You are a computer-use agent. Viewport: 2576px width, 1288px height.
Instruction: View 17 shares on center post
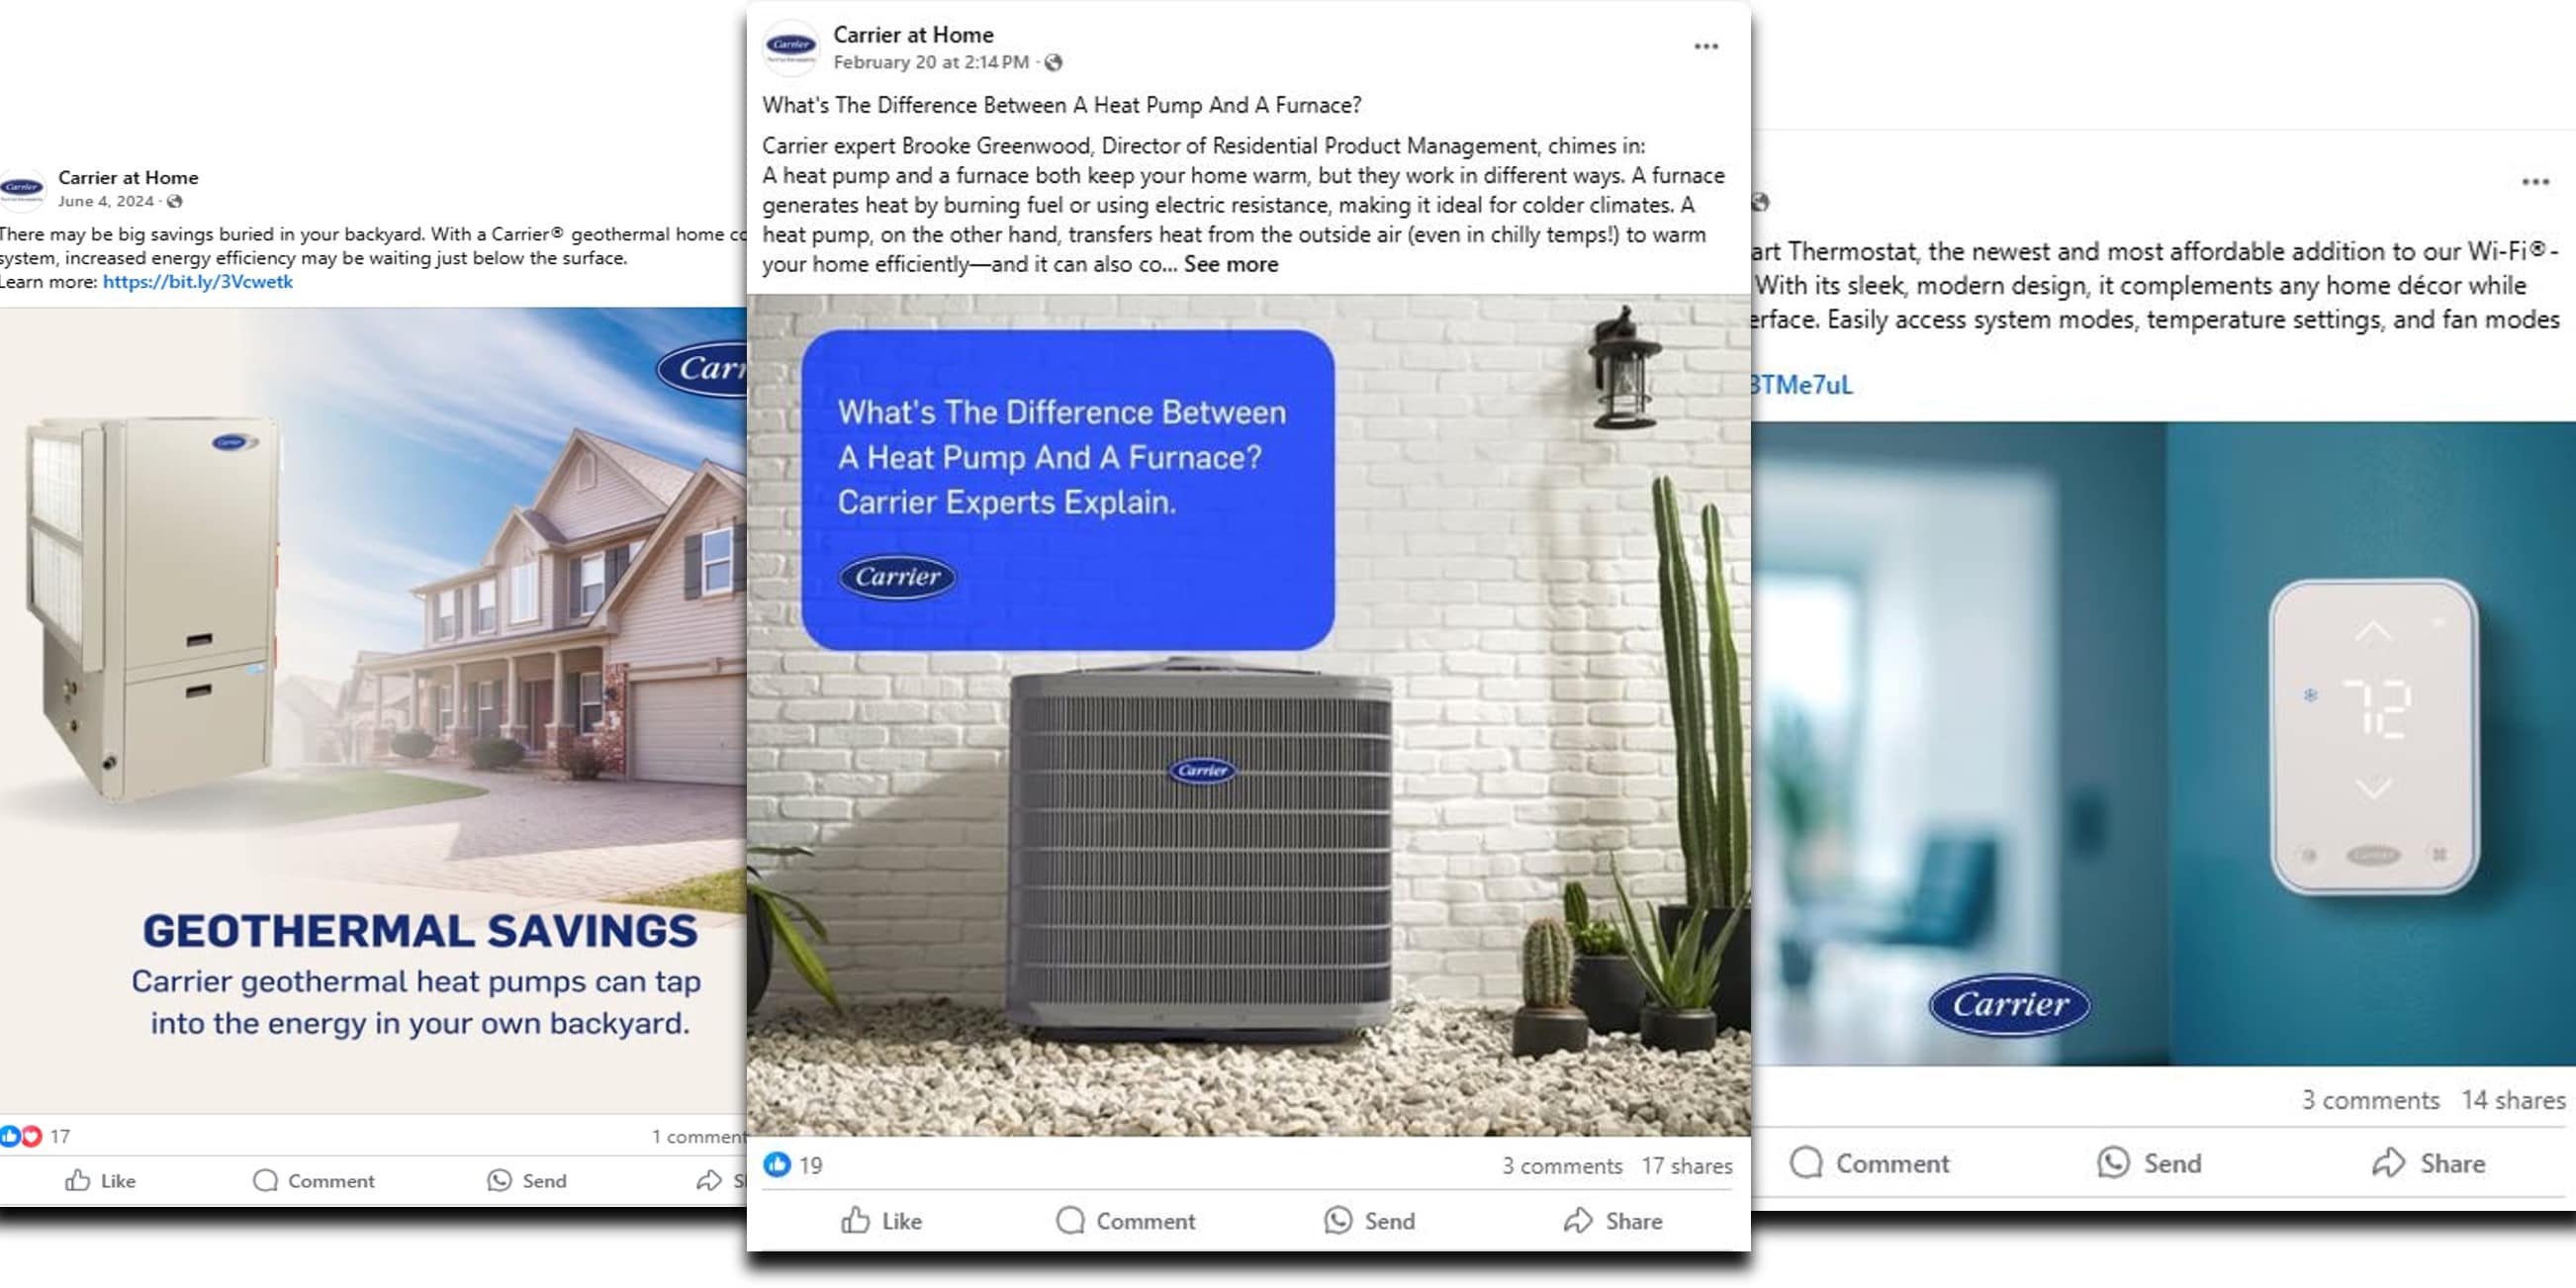(1687, 1166)
